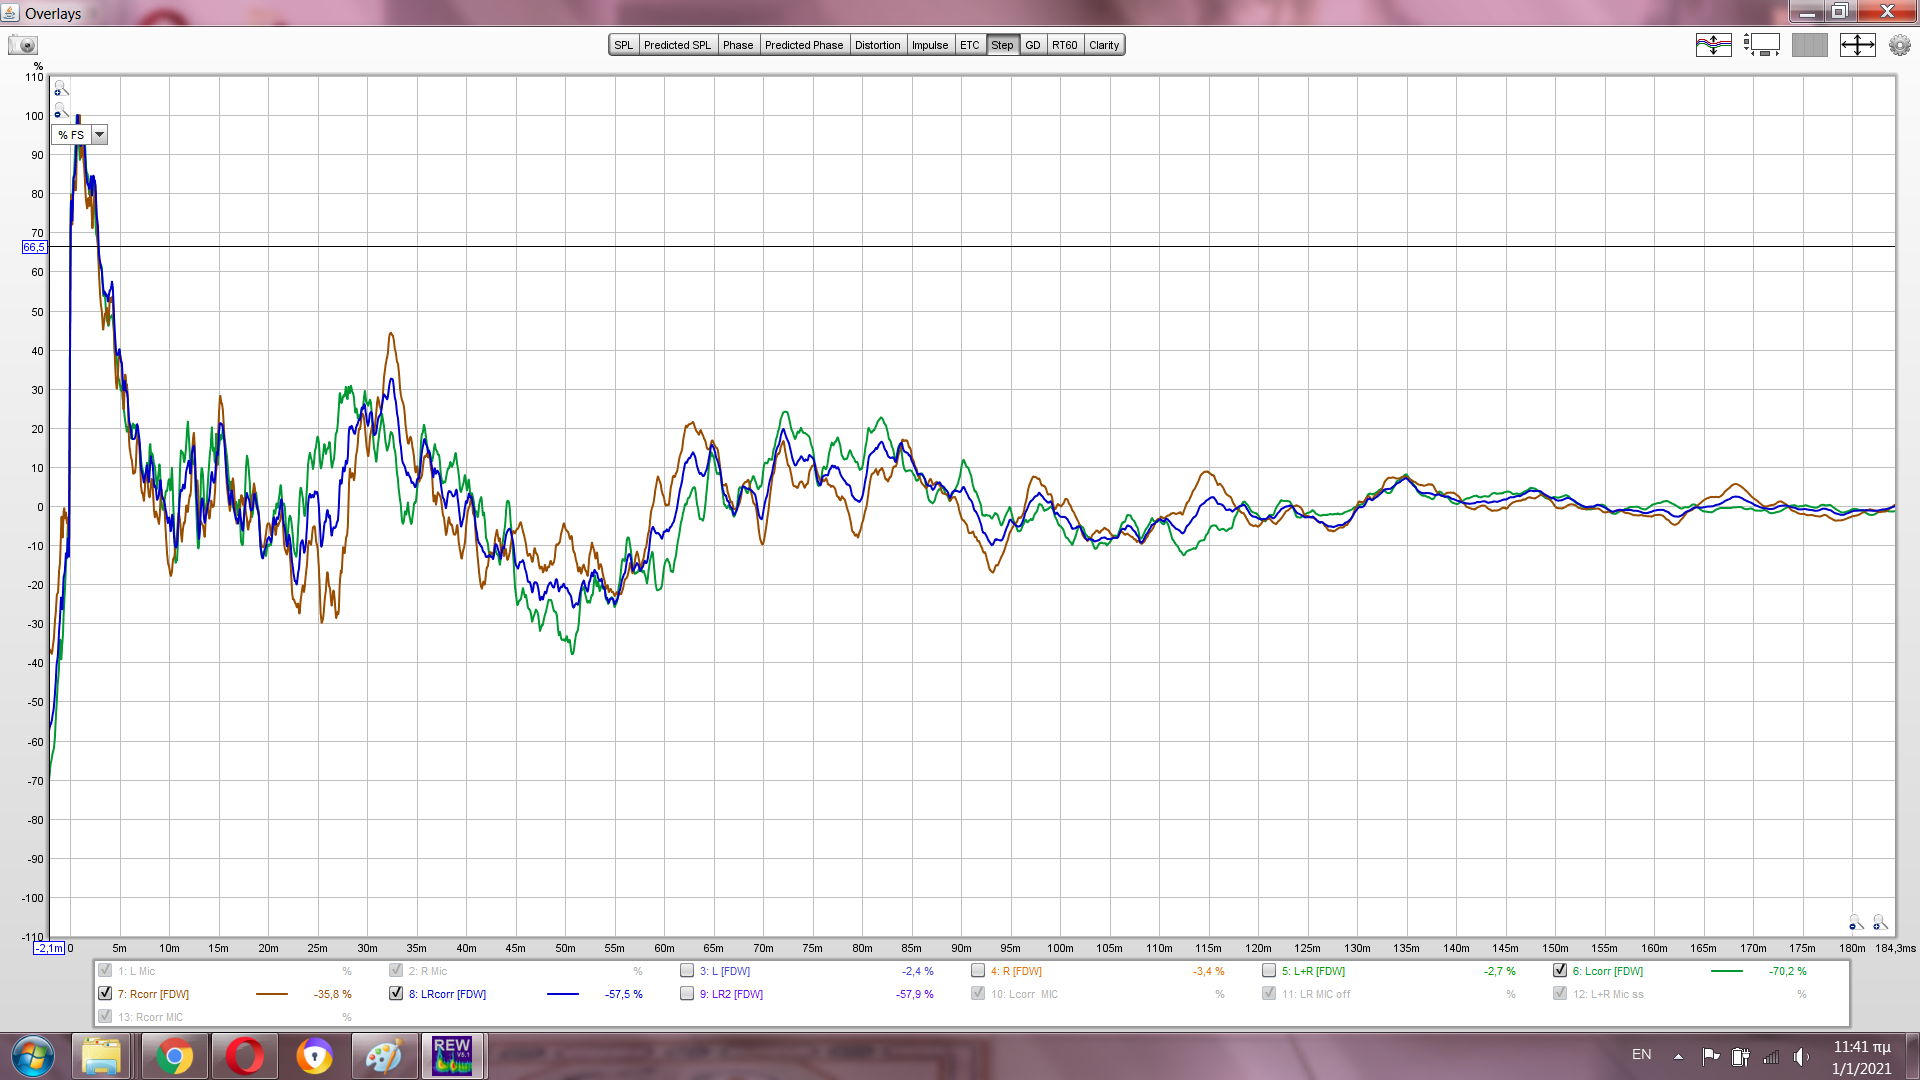Viewport: 1920px width, 1080px height.
Task: Enable the 3: L [FDW] trace checkbox
Action: click(x=687, y=971)
